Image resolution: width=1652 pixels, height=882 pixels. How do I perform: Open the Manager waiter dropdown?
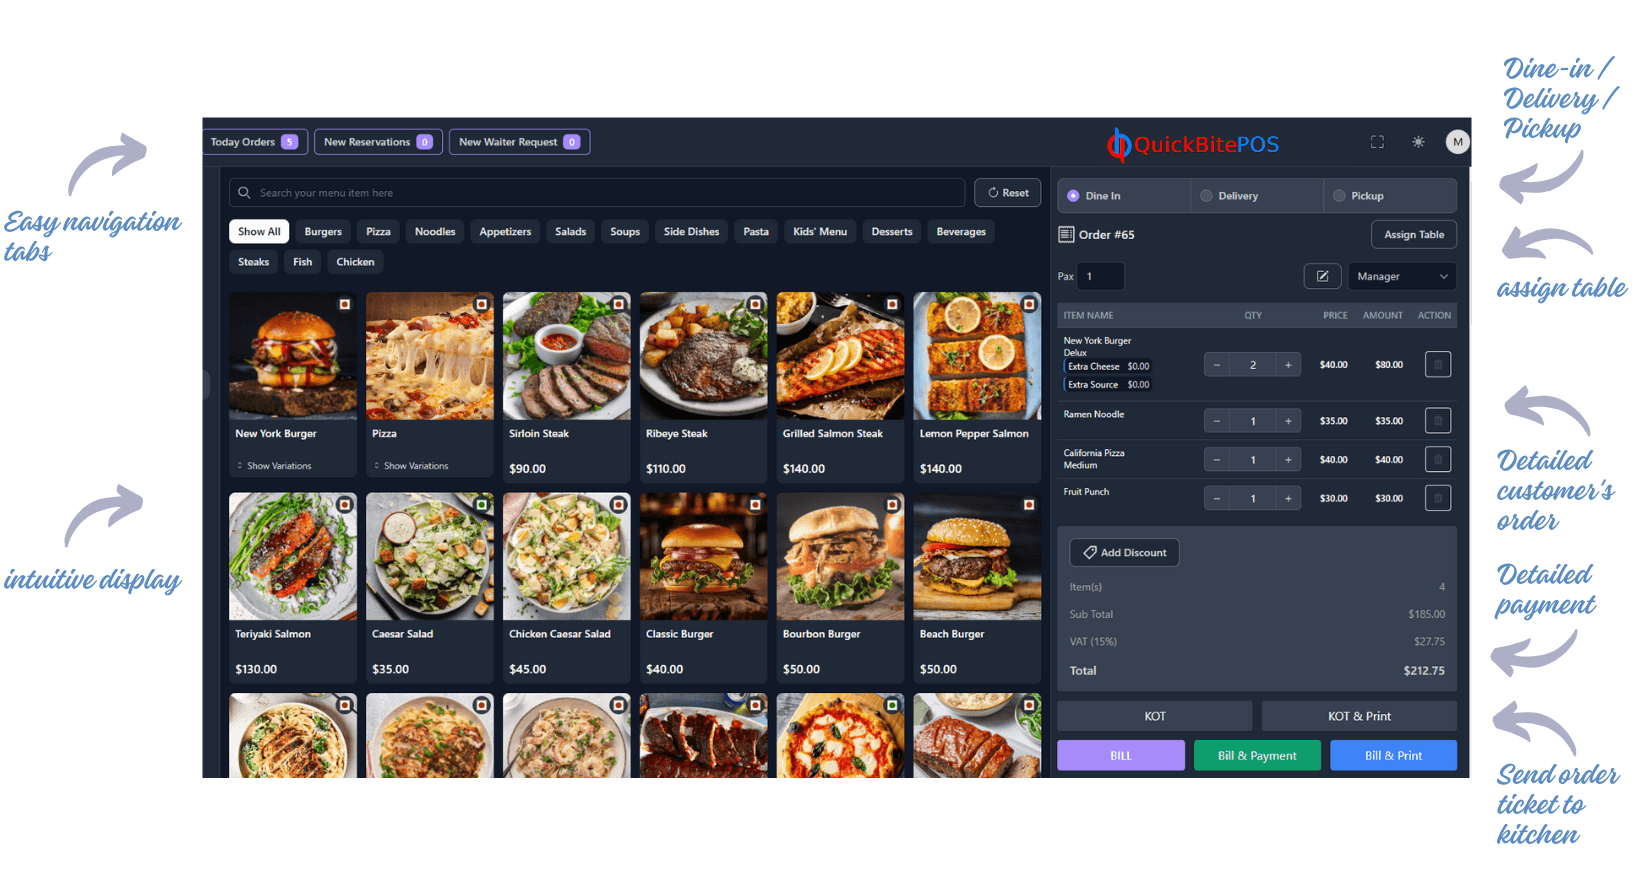[1401, 276]
